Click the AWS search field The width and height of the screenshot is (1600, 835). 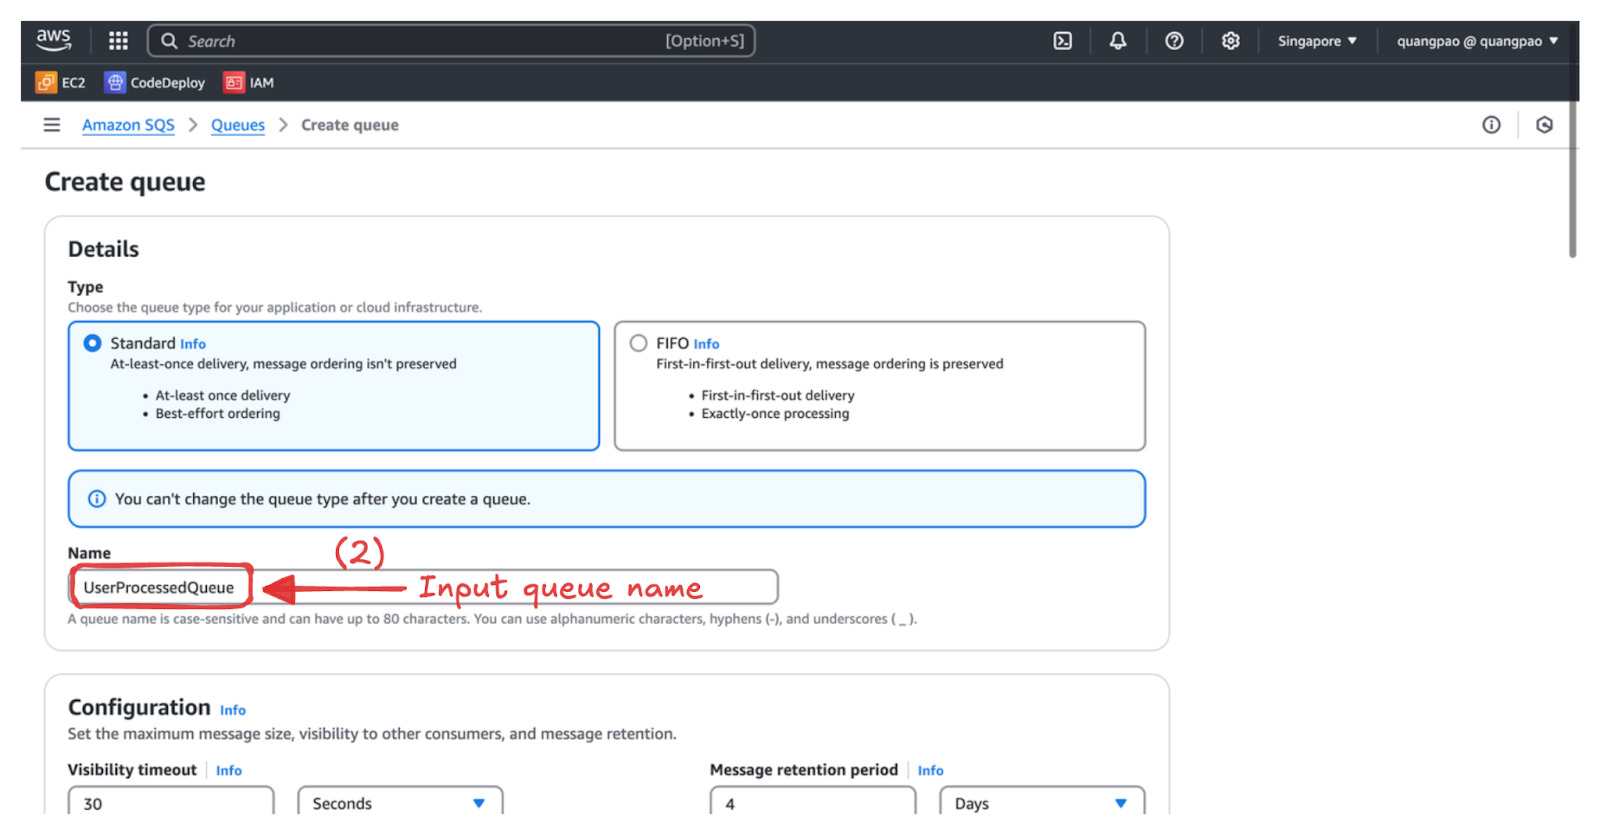click(451, 41)
